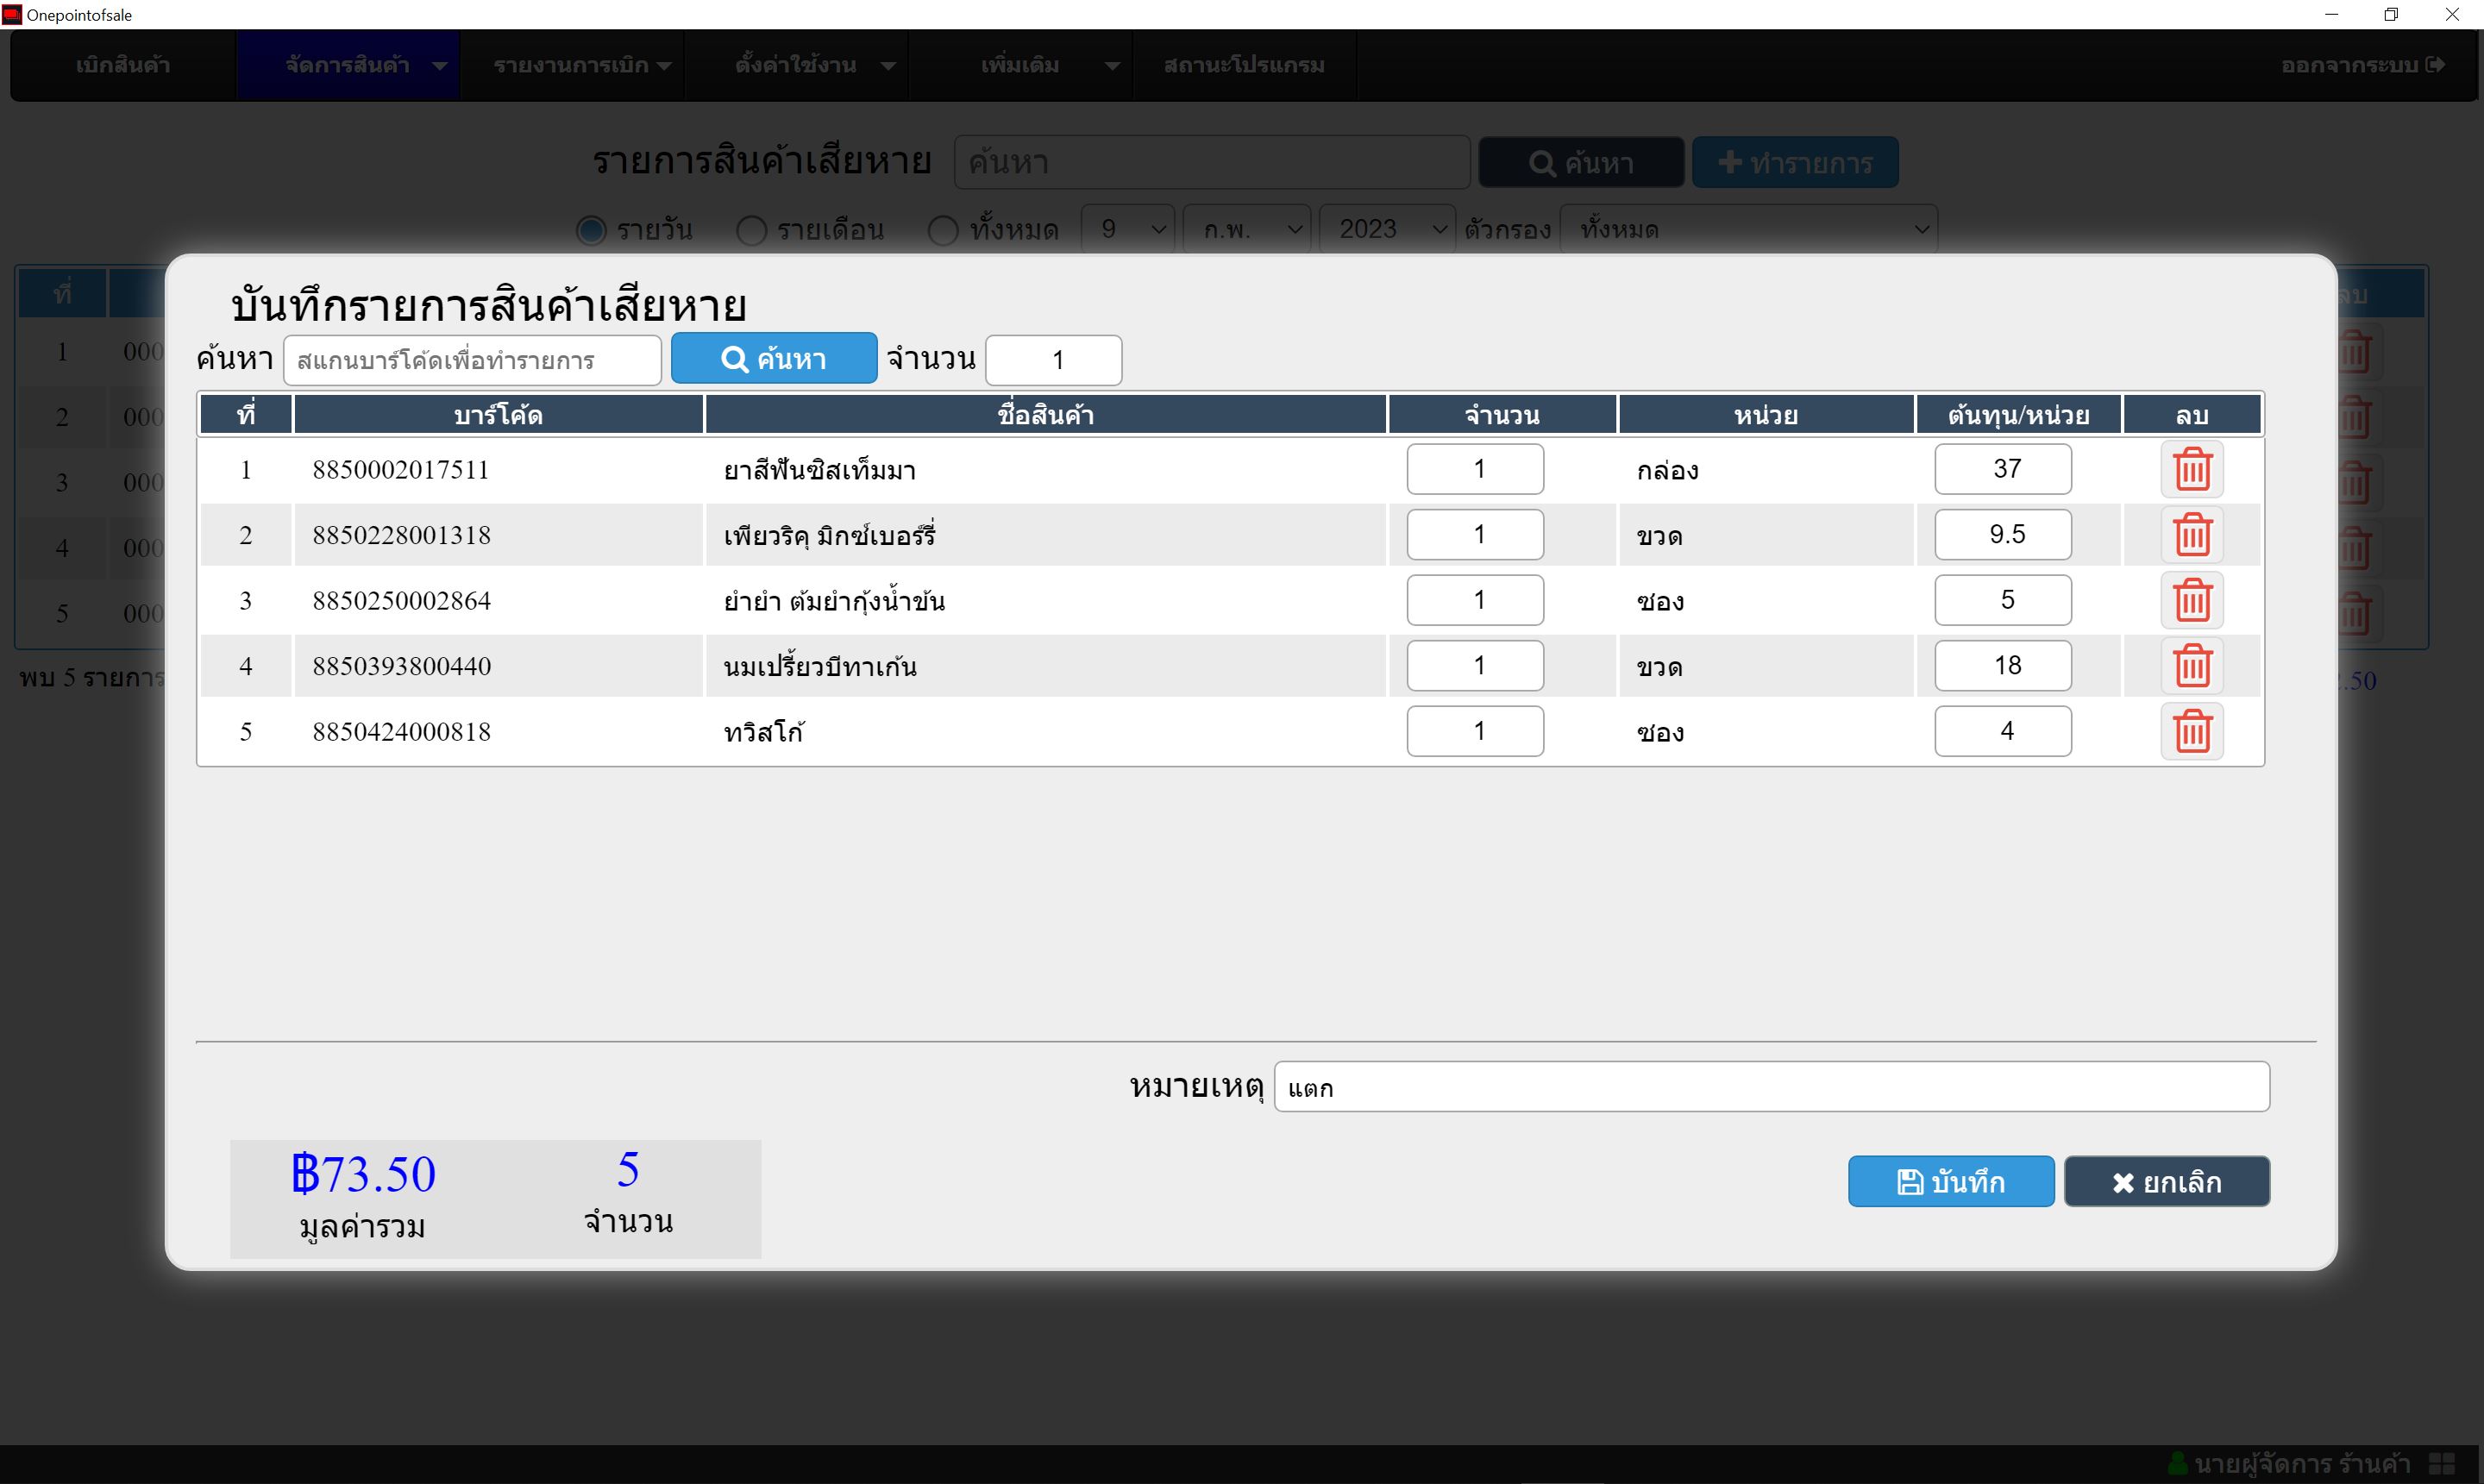The image size is (2484, 1484).
Task: Open the ตัวกรอง filter dropdown showing ทั้งหมด
Action: [1748, 229]
